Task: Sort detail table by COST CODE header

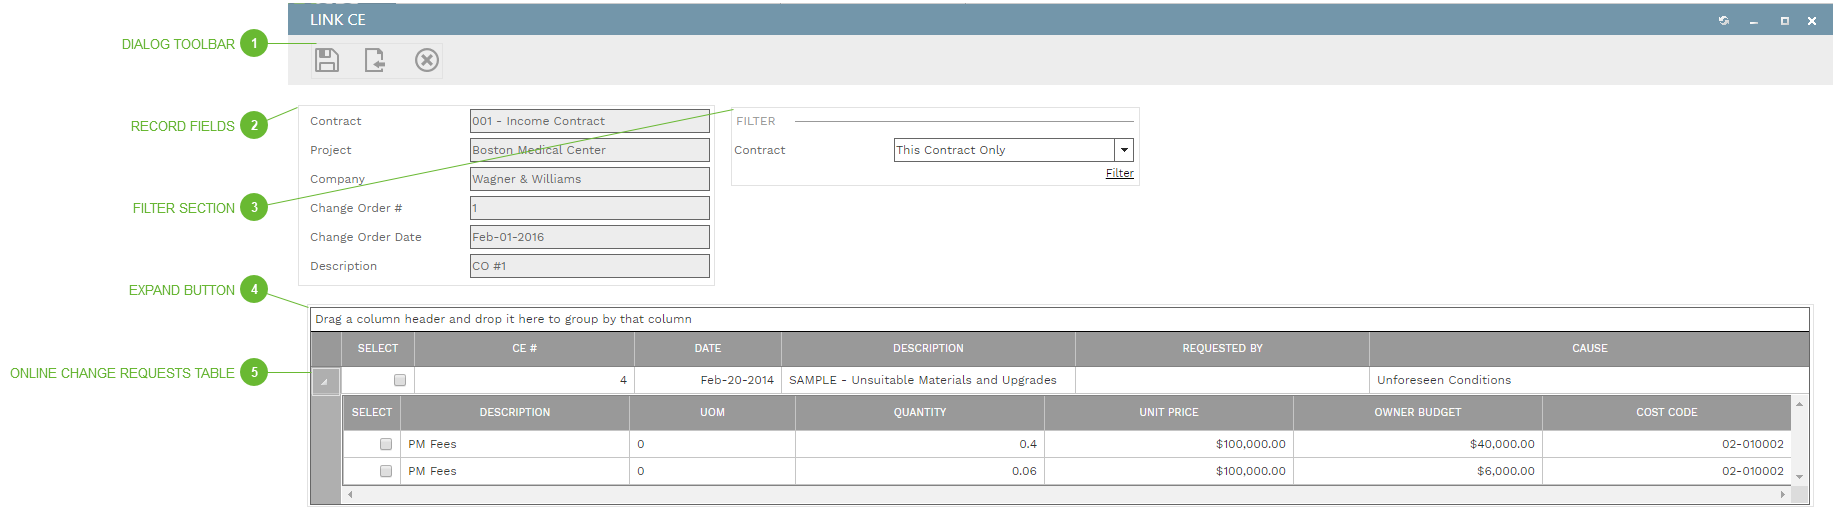Action: (1667, 412)
